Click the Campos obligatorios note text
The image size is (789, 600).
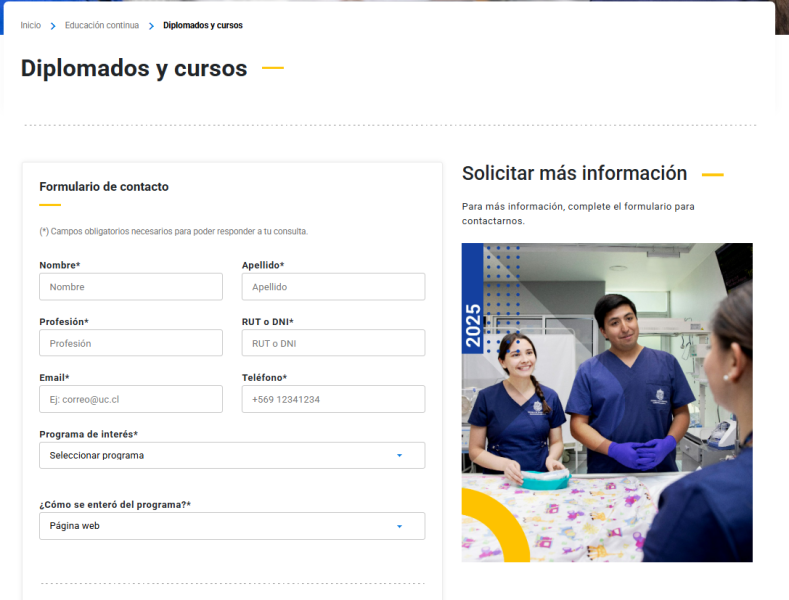(174, 232)
